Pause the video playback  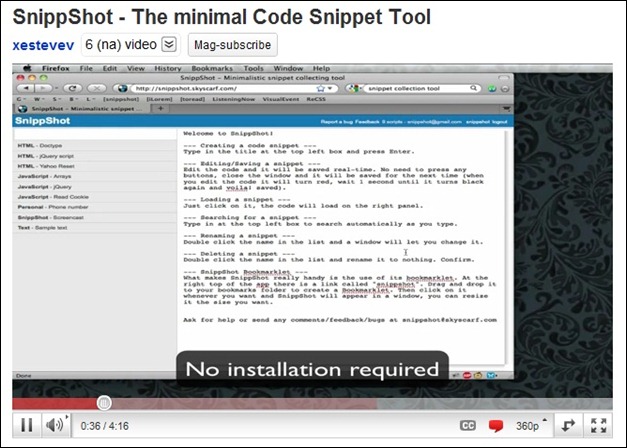click(26, 425)
